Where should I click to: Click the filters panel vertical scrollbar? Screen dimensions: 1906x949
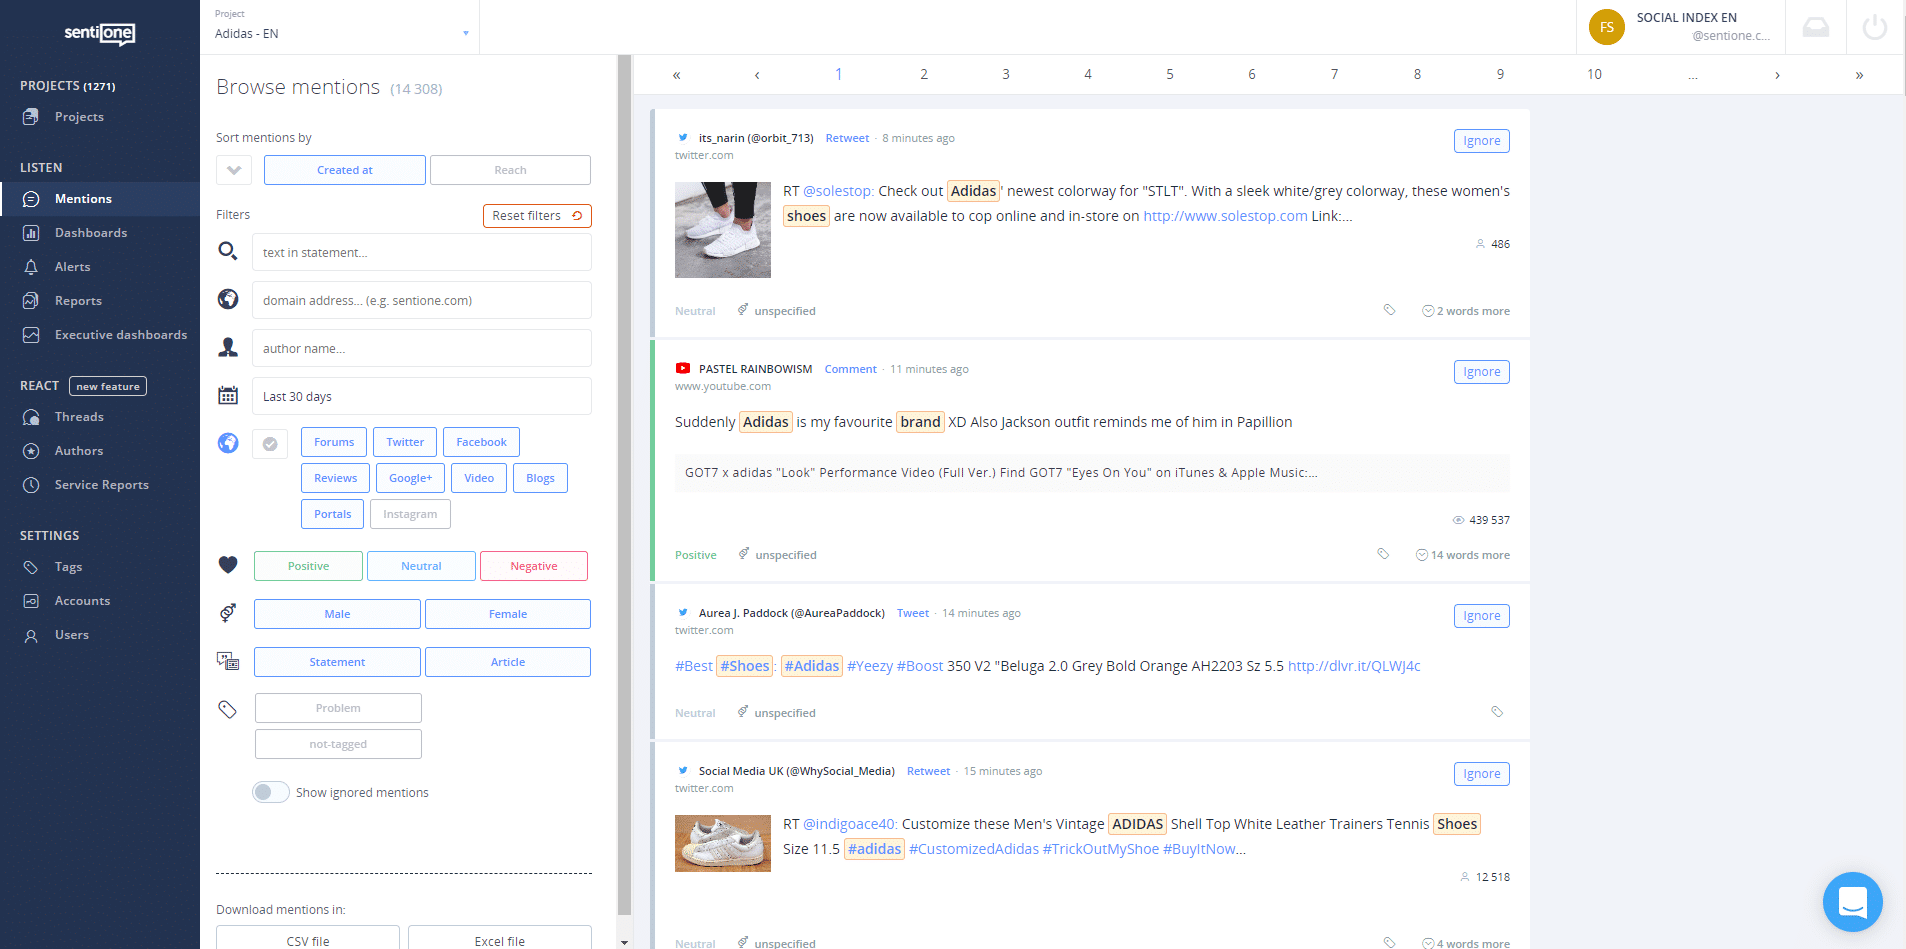pos(625,485)
